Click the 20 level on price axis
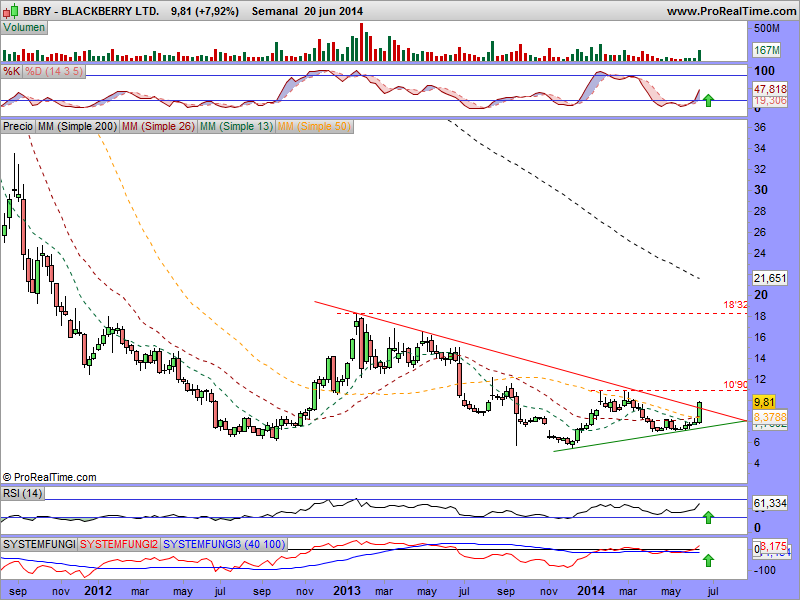800x600 pixels. point(761,294)
